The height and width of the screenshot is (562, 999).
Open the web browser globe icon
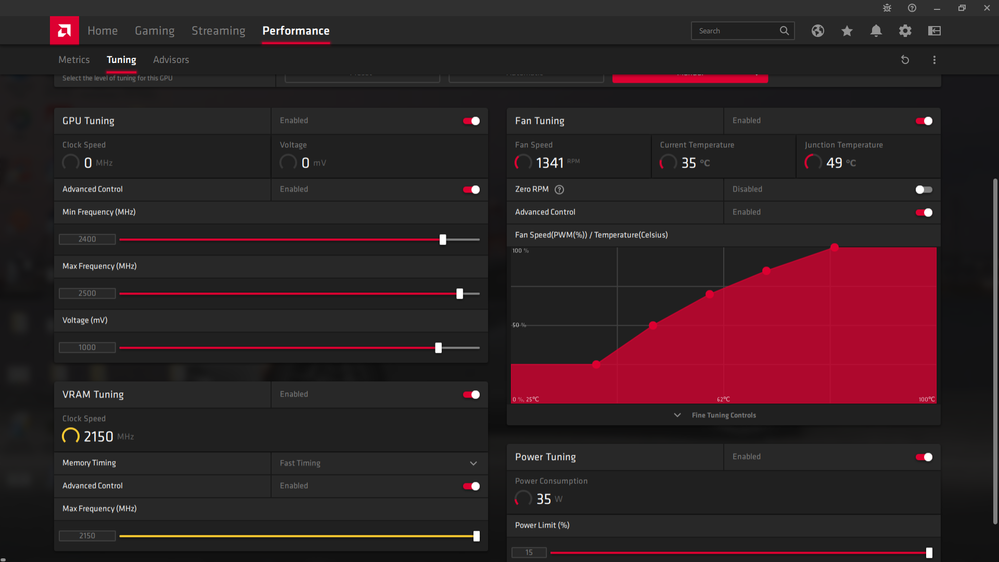click(818, 31)
